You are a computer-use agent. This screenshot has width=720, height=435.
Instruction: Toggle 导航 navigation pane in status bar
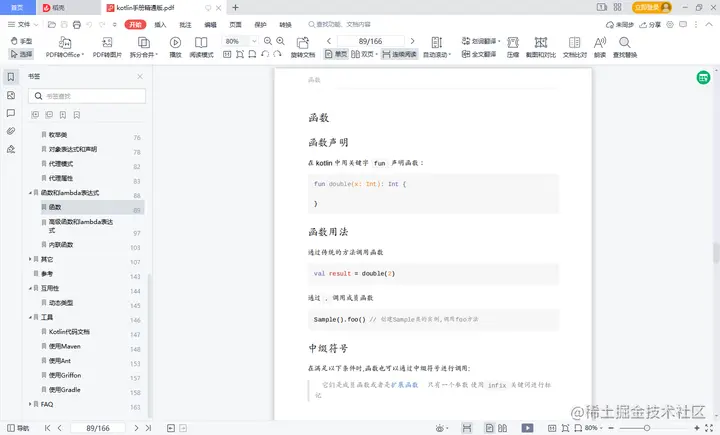pyautogui.click(x=18, y=428)
